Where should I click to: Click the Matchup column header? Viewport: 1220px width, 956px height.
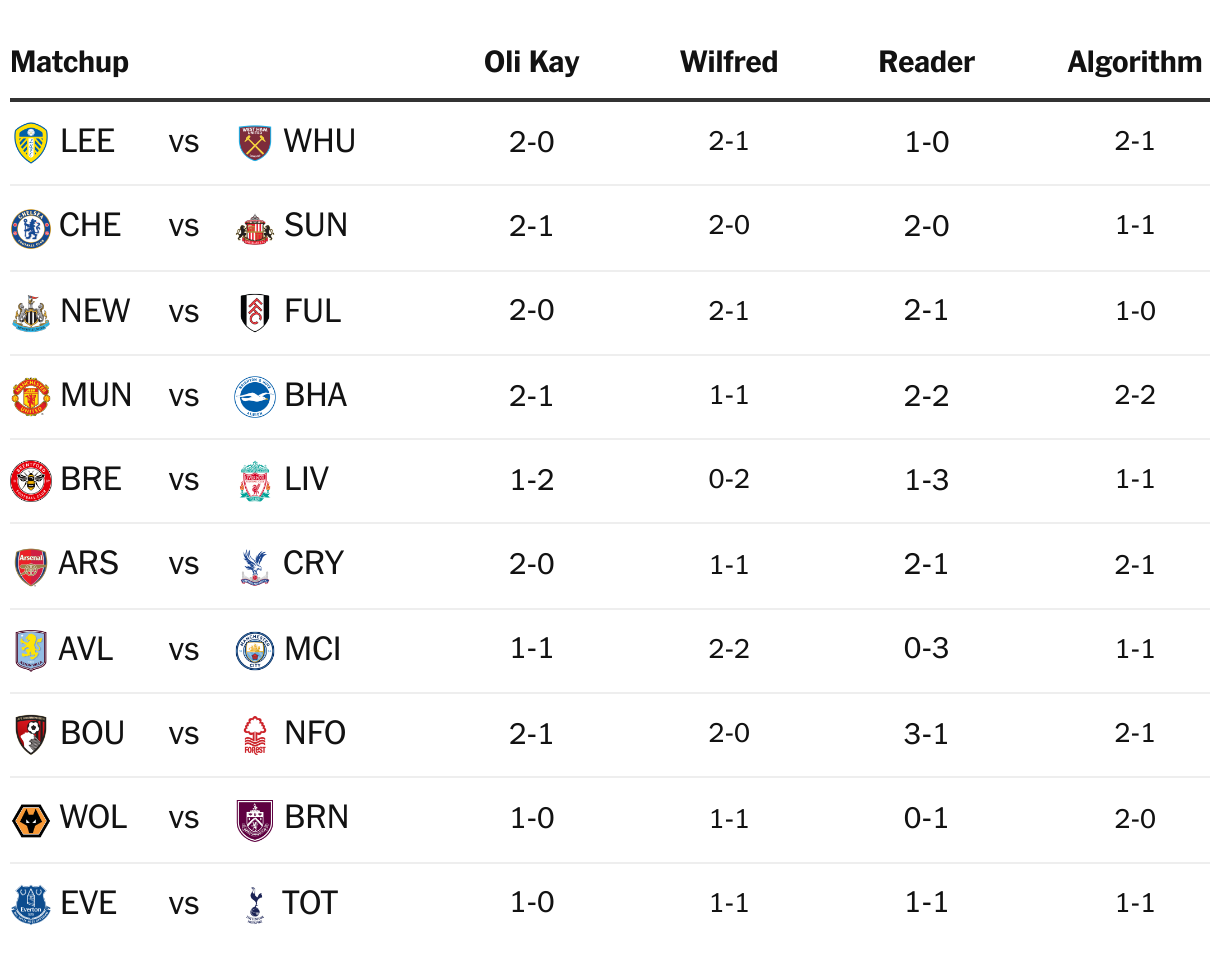click(x=70, y=62)
